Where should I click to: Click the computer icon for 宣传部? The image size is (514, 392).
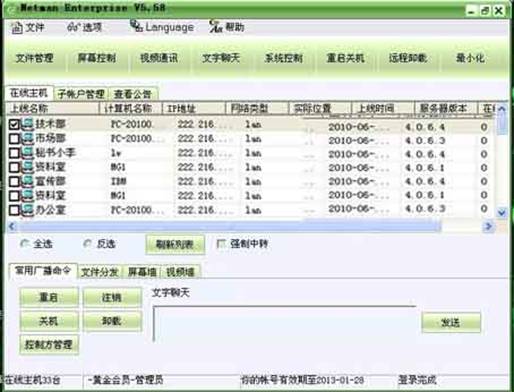click(x=28, y=182)
